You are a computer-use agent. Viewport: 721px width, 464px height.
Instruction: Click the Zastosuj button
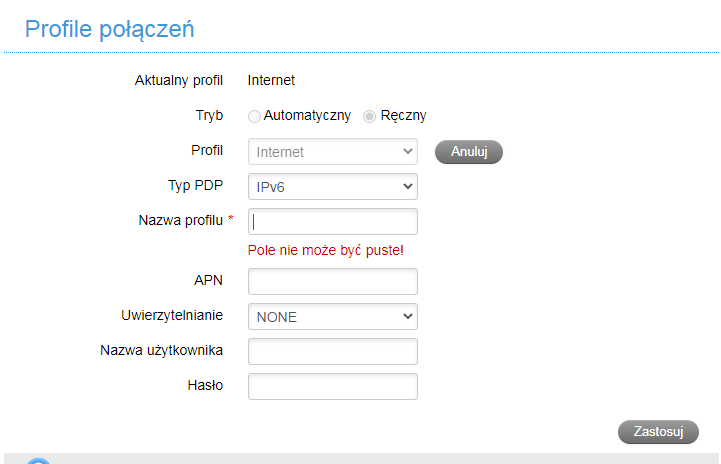pos(659,432)
